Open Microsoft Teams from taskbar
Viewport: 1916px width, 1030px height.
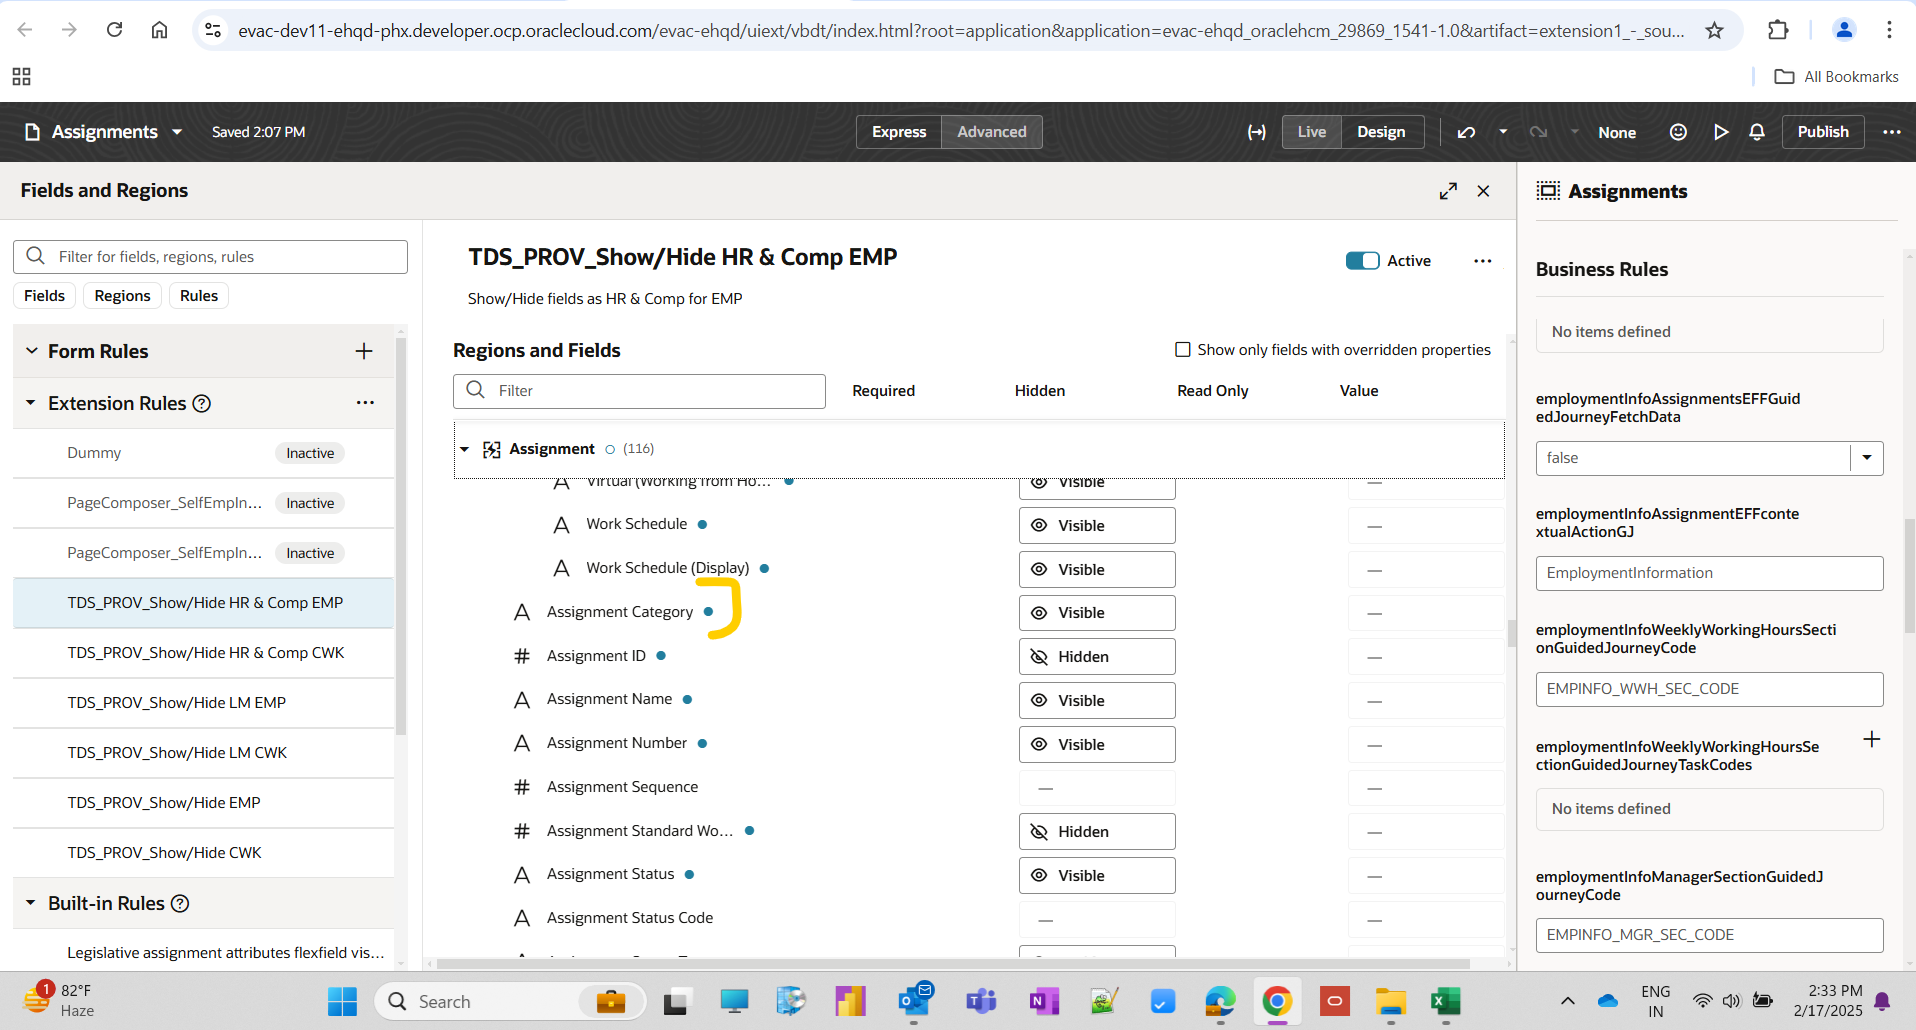click(x=981, y=1001)
